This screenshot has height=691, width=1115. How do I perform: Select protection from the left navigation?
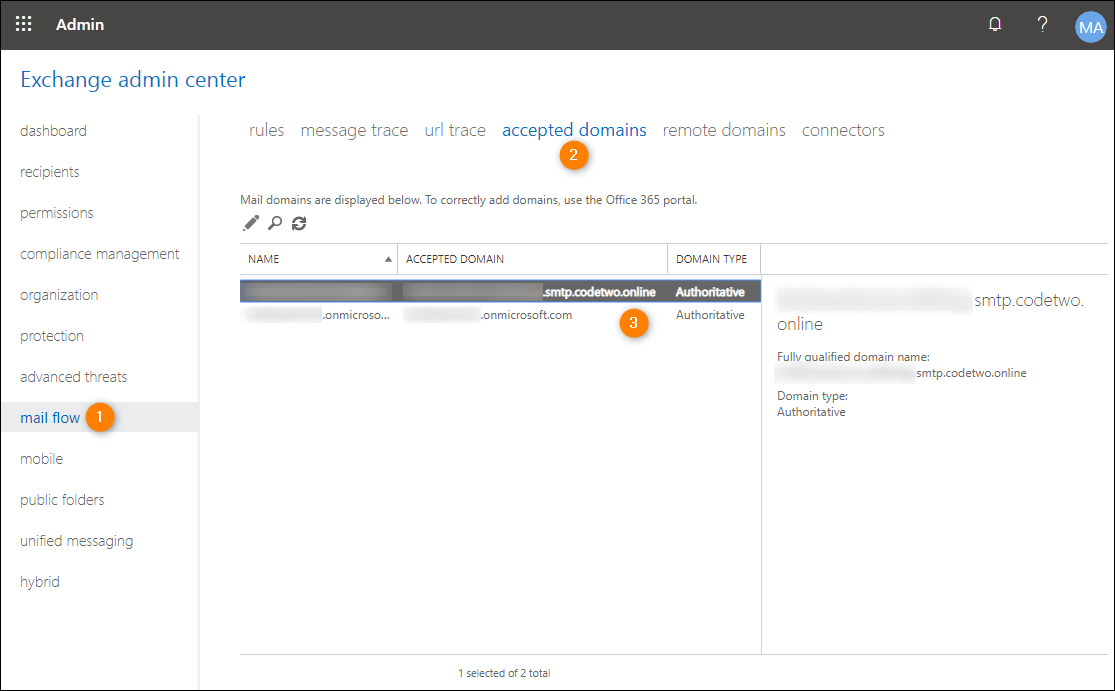pos(51,335)
